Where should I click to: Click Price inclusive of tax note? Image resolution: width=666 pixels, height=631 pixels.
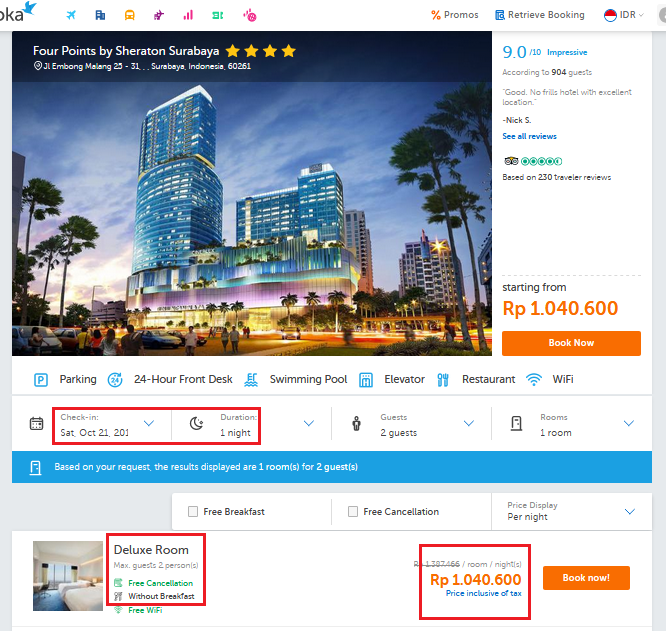pos(483,593)
